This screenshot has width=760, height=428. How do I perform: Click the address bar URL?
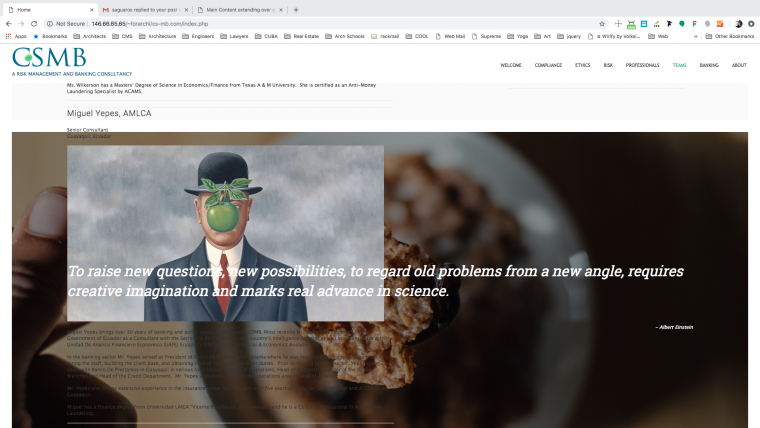(x=150, y=23)
